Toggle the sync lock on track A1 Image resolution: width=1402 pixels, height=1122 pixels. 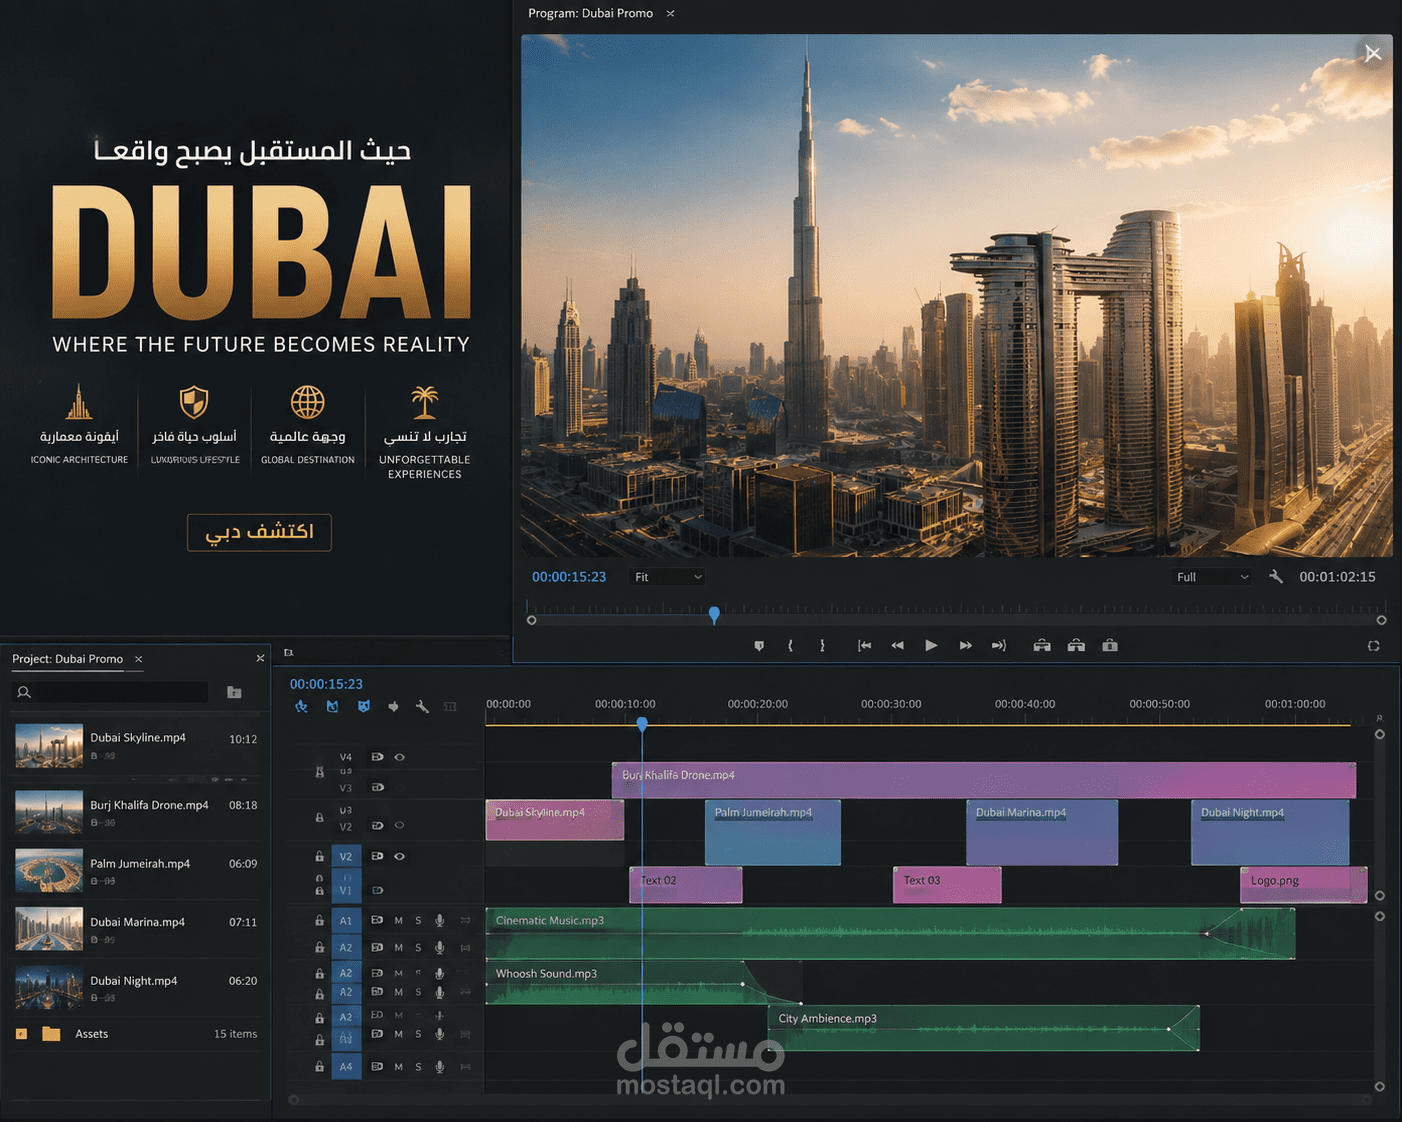tap(377, 920)
